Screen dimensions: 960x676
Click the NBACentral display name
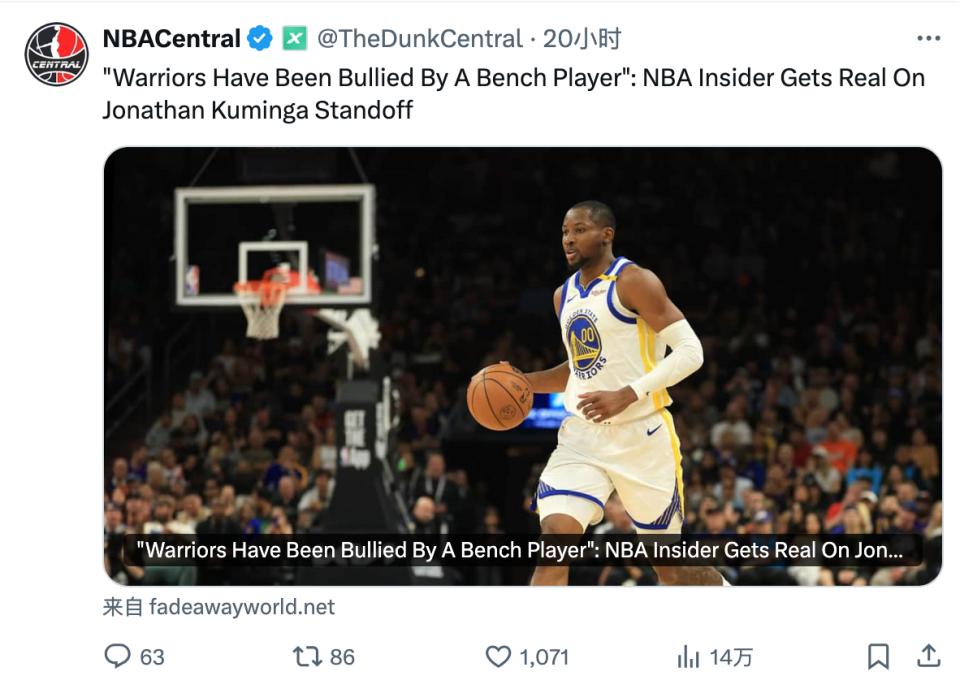171,39
